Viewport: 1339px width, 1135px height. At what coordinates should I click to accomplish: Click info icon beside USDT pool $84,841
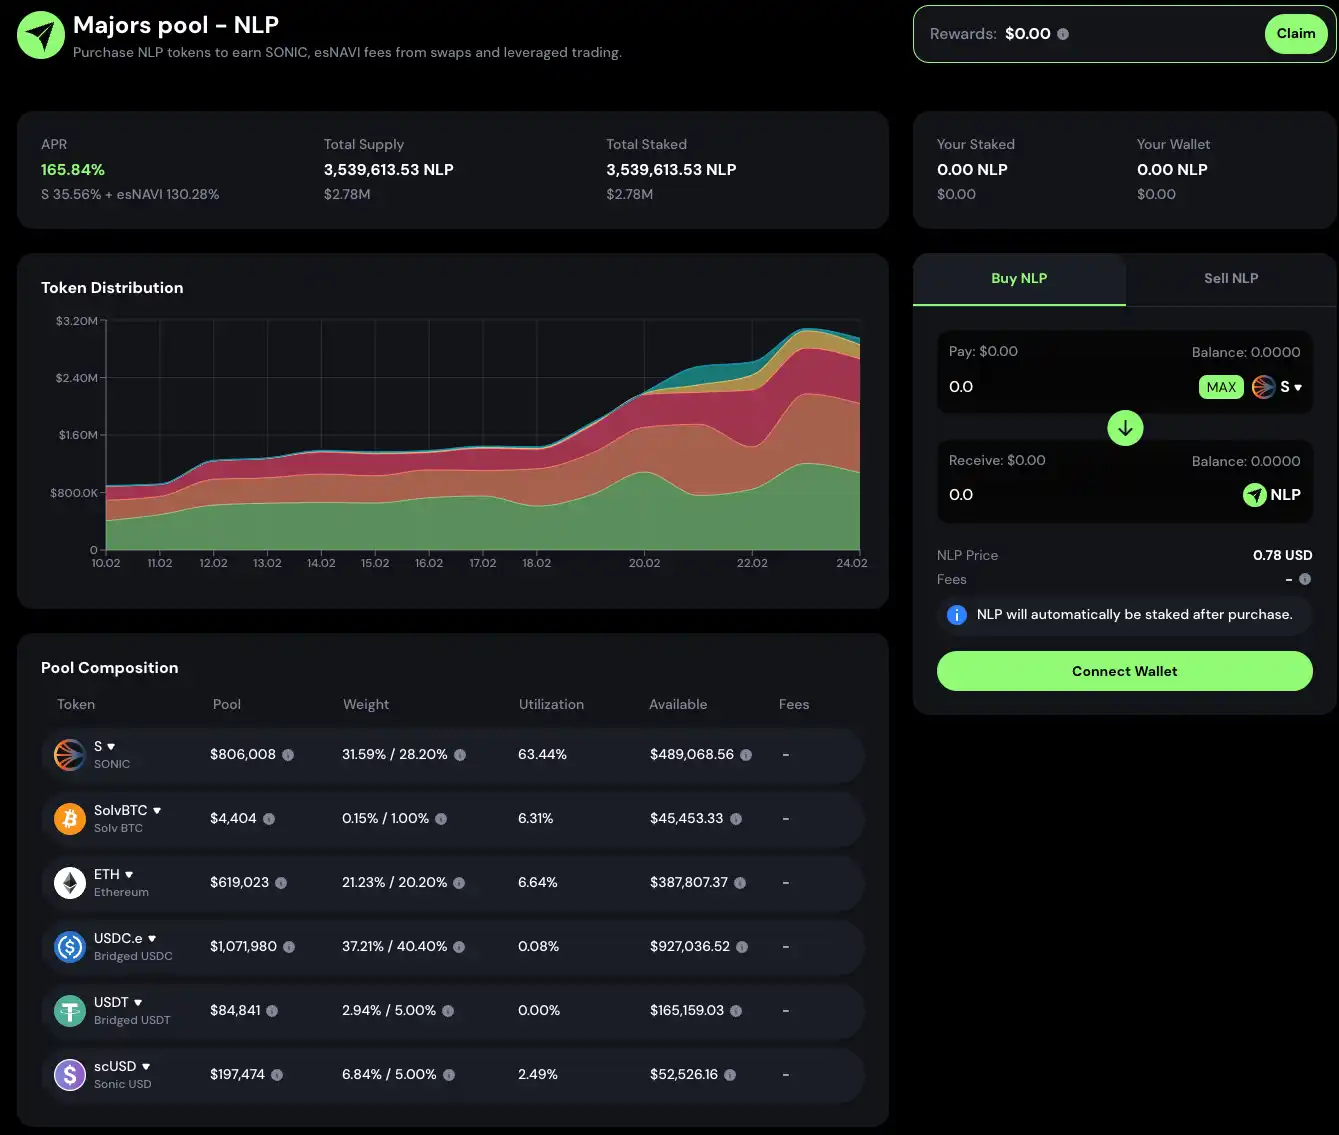272,1011
